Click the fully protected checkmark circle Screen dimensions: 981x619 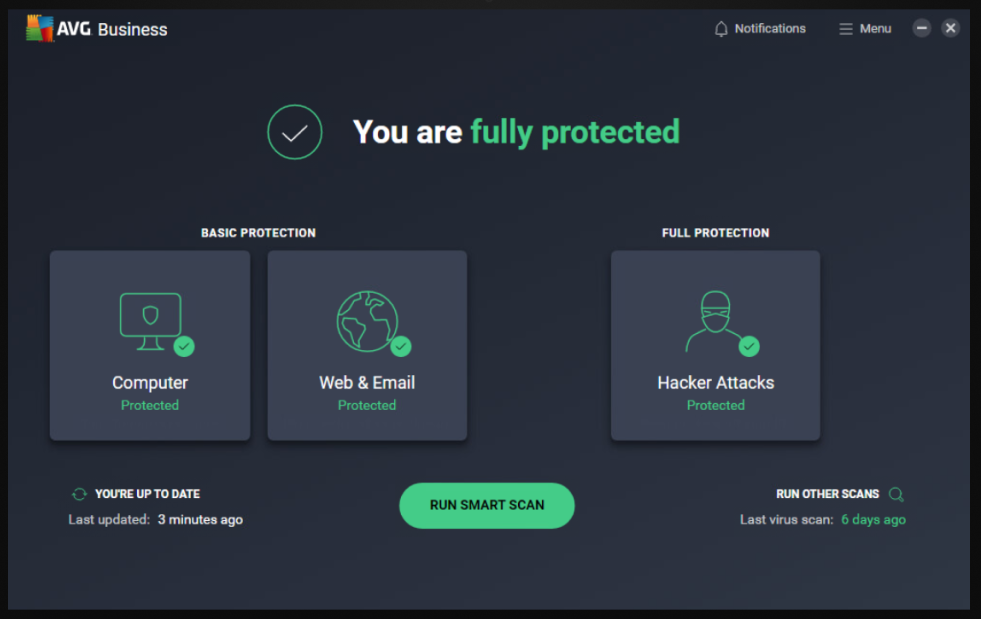tap(294, 131)
